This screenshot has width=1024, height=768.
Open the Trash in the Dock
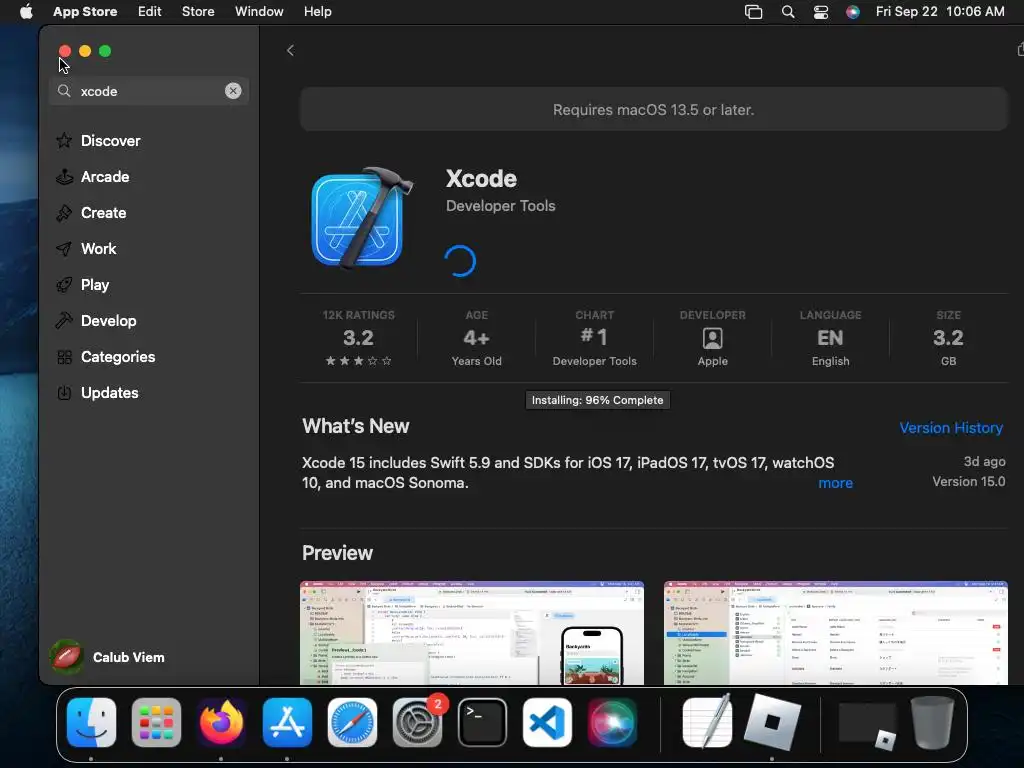933,722
